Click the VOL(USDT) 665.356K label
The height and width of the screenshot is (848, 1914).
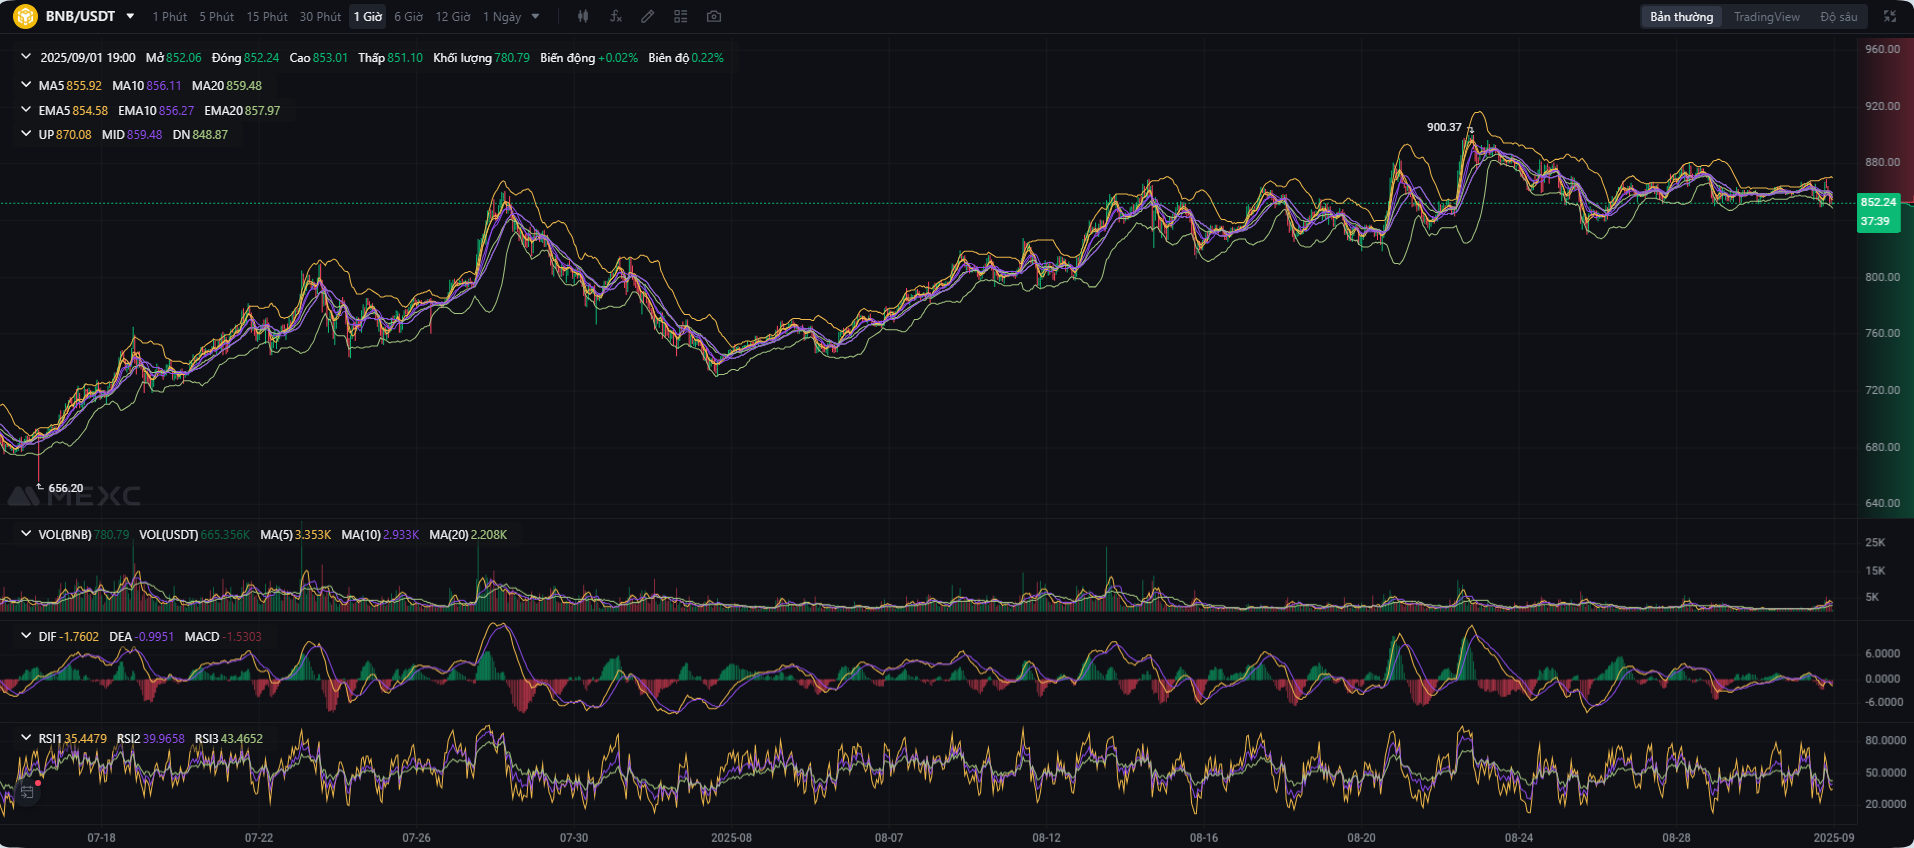[x=194, y=535]
